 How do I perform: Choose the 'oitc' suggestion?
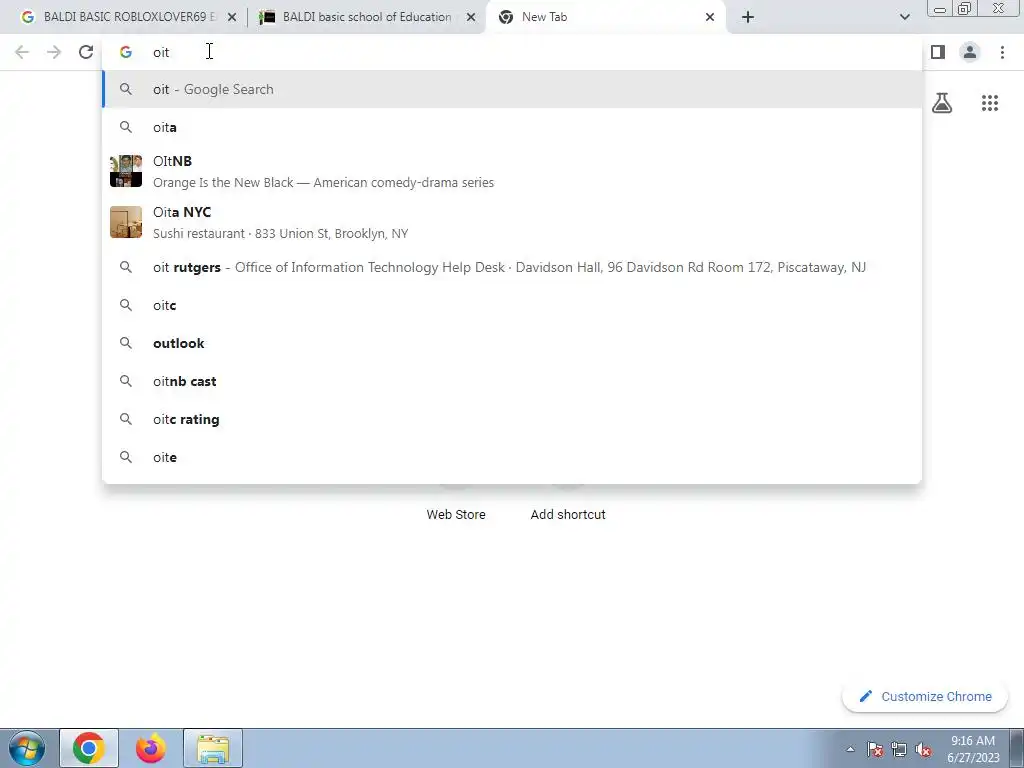click(x=512, y=305)
